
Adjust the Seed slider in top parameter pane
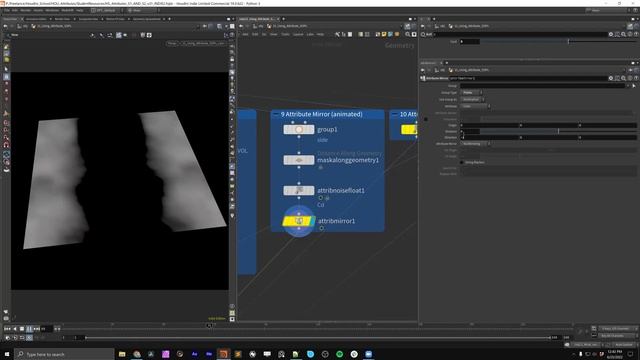[x=558, y=42]
